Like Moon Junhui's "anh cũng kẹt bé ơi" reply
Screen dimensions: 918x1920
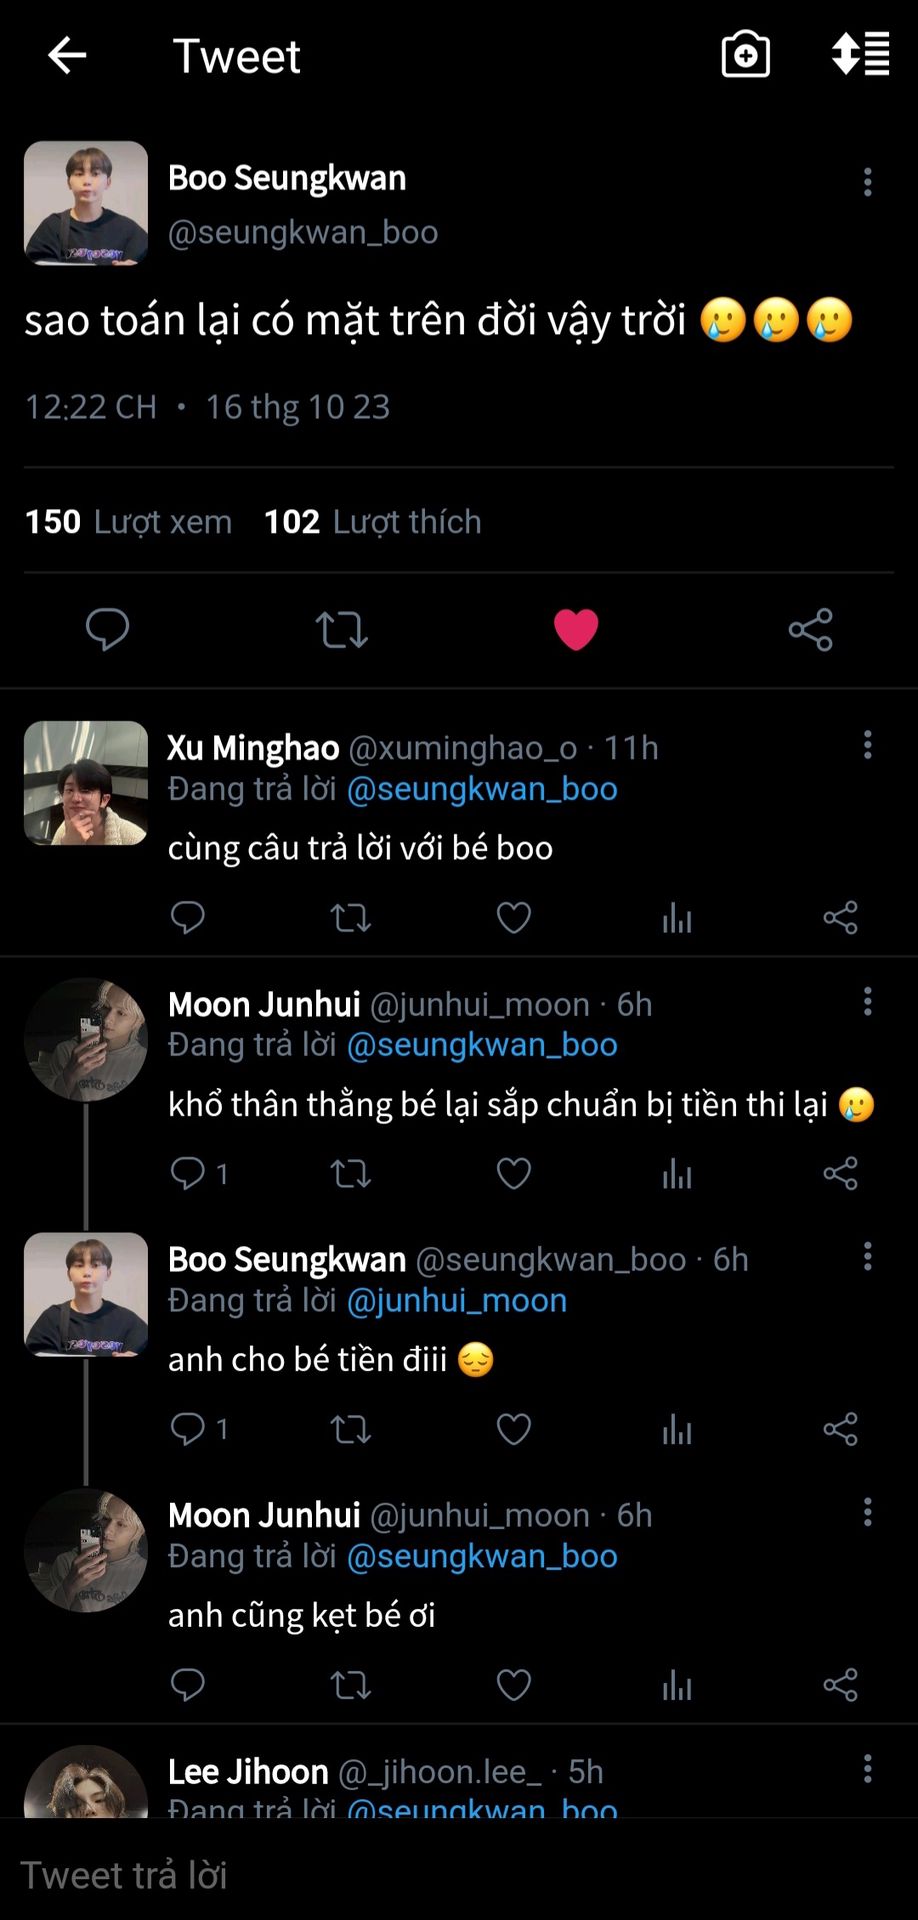(514, 1685)
